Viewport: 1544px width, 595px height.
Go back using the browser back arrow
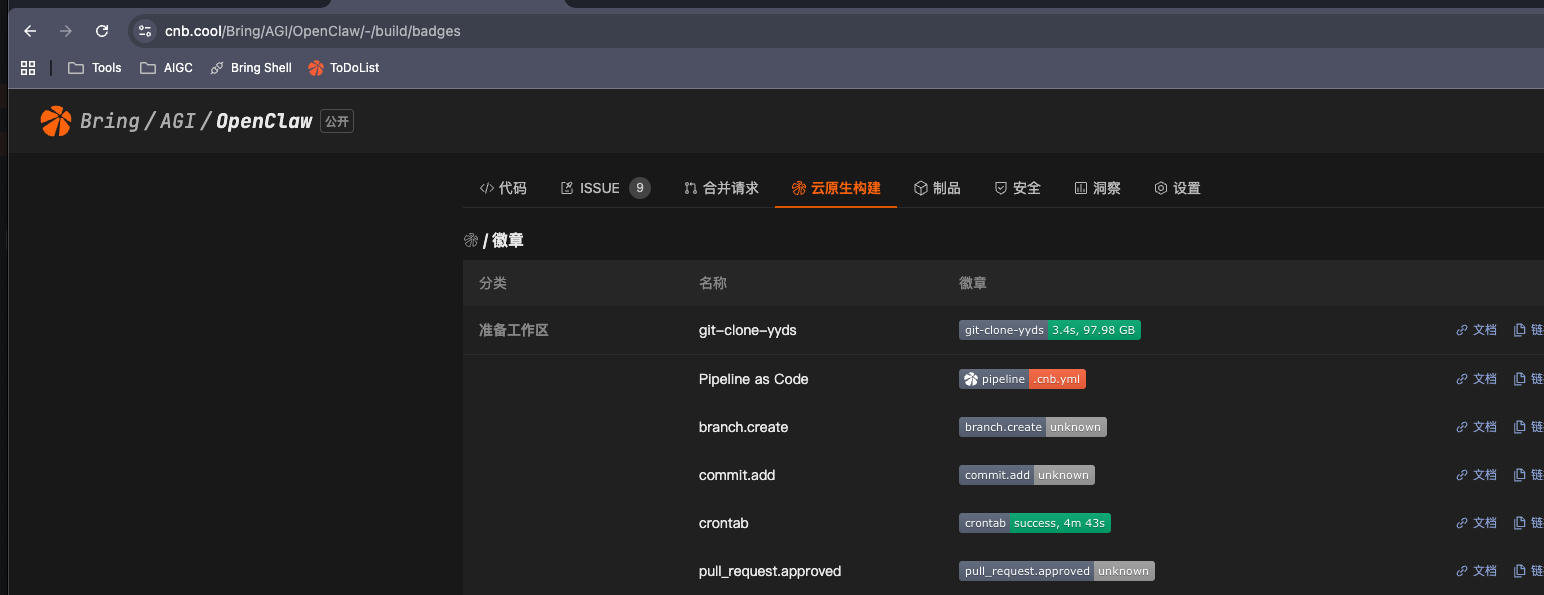coord(30,31)
